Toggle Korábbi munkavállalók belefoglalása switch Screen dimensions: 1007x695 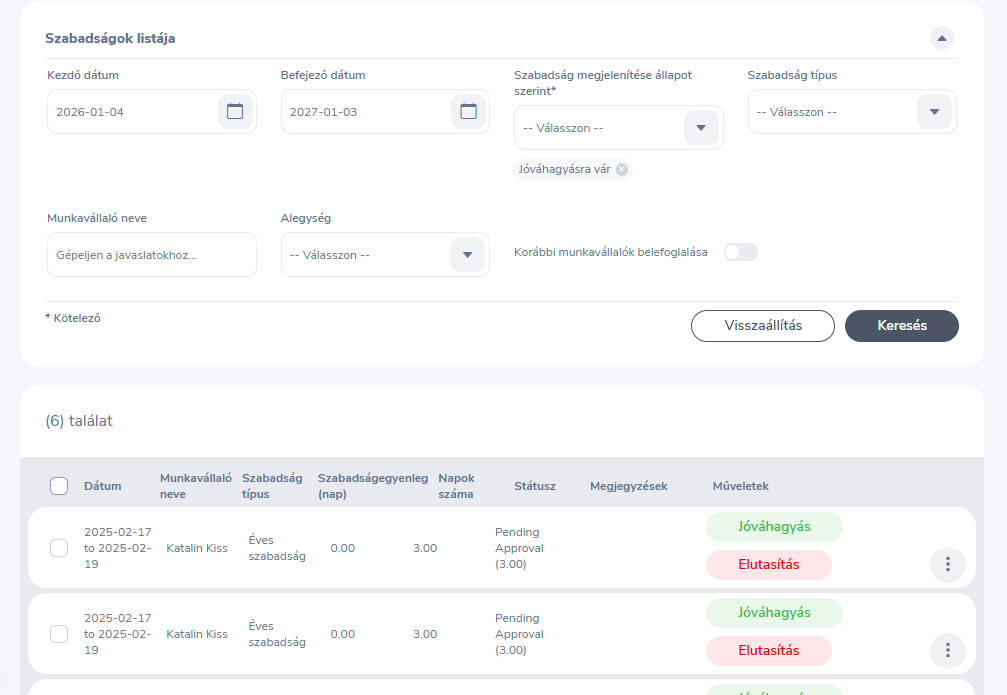pyautogui.click(x=740, y=252)
